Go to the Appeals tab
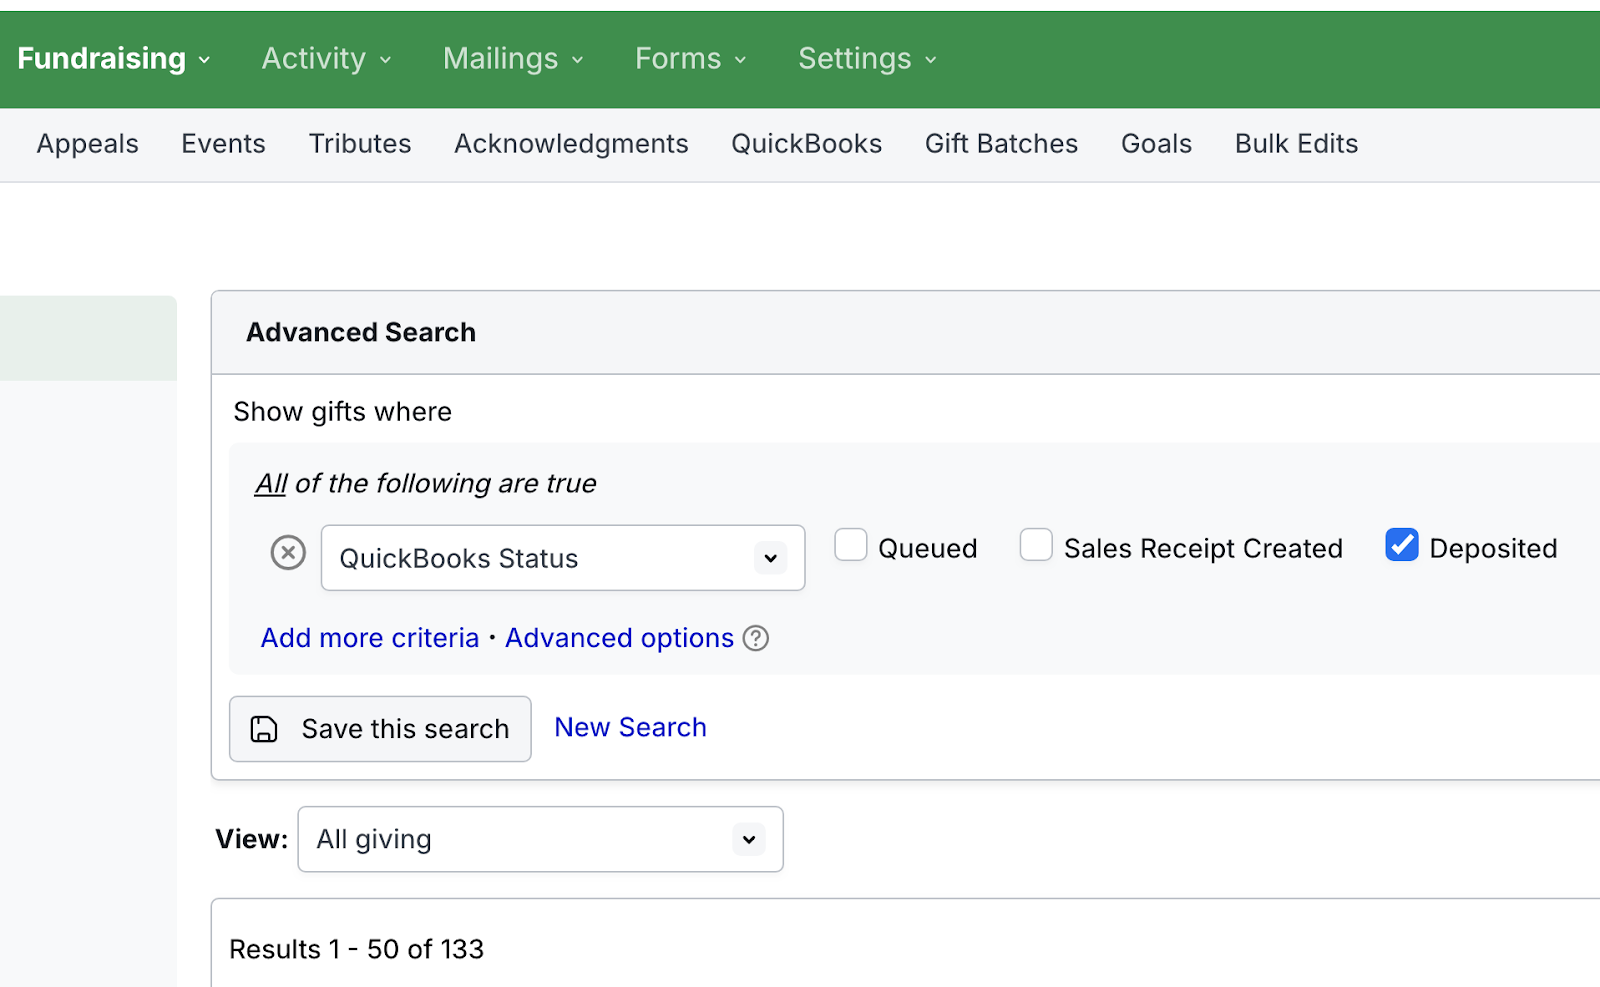The width and height of the screenshot is (1600, 987). (88, 144)
